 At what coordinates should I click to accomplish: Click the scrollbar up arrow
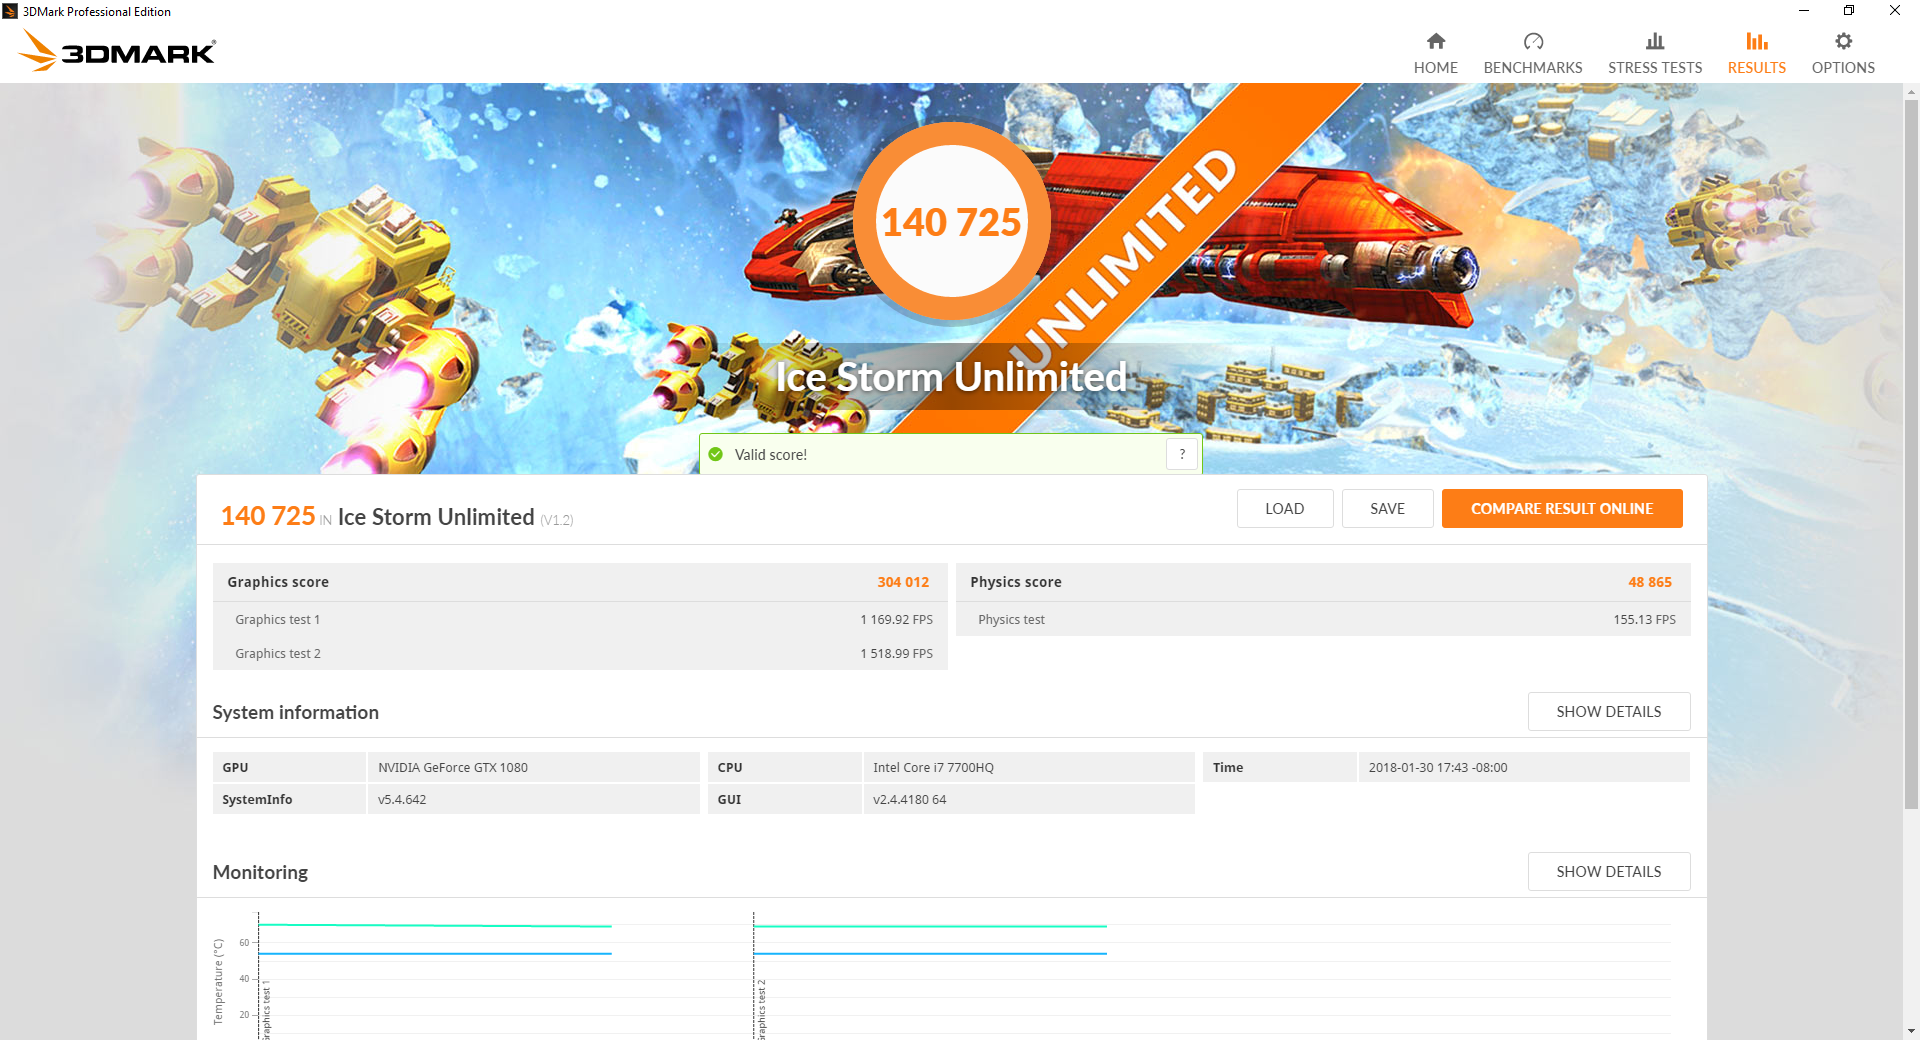[1911, 92]
